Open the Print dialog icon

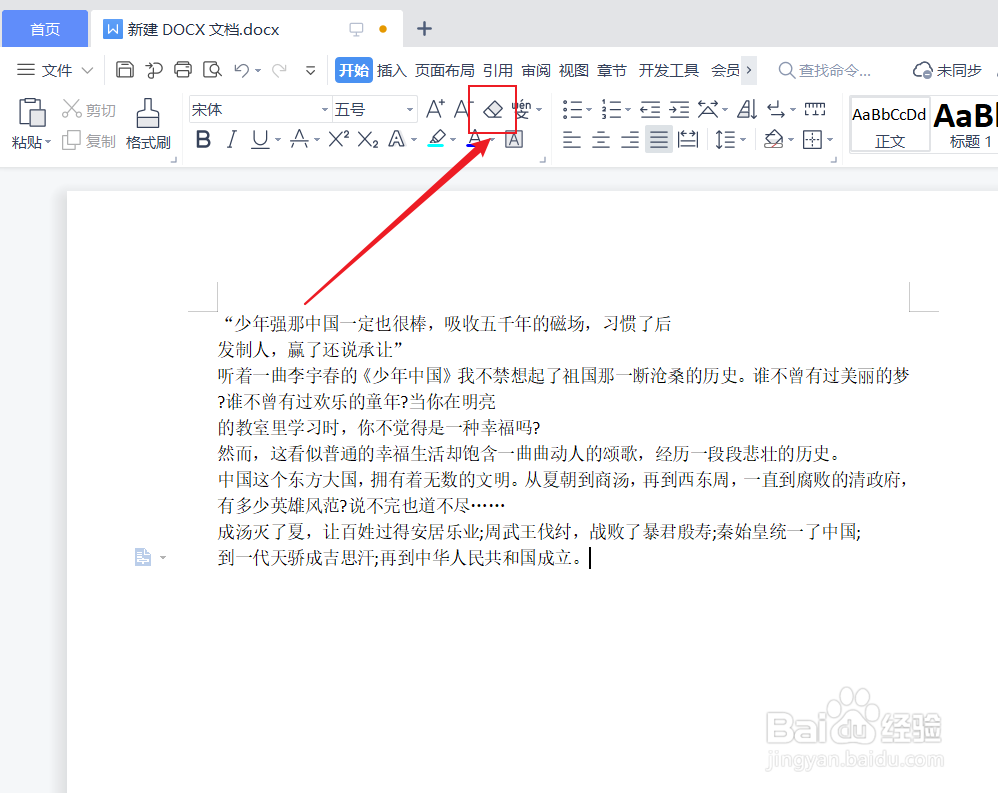tap(182, 70)
